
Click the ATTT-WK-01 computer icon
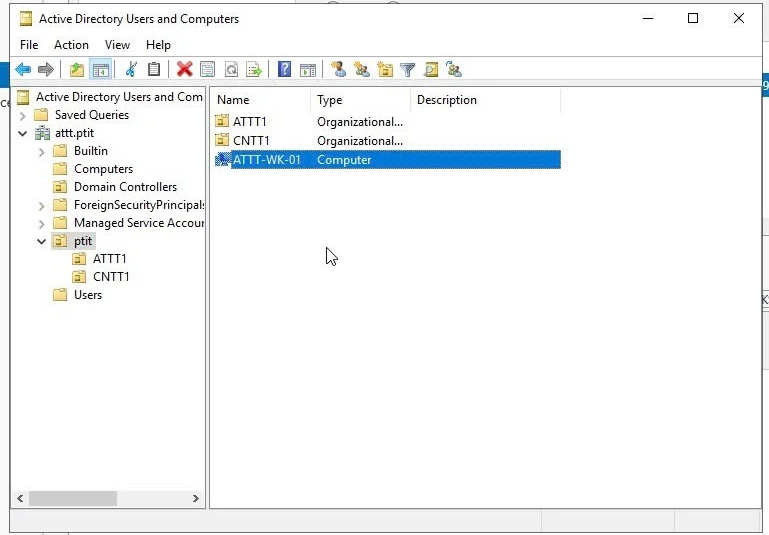(x=223, y=159)
